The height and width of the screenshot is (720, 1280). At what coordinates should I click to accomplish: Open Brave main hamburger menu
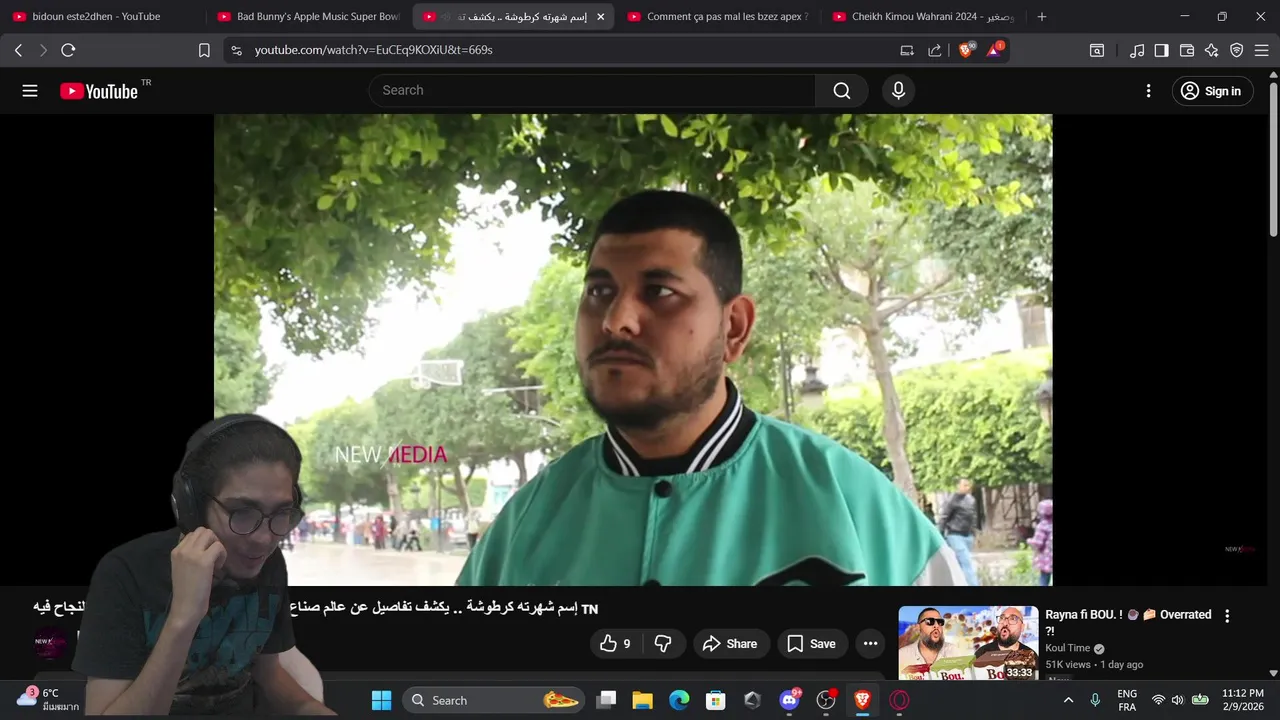[x=1261, y=50]
